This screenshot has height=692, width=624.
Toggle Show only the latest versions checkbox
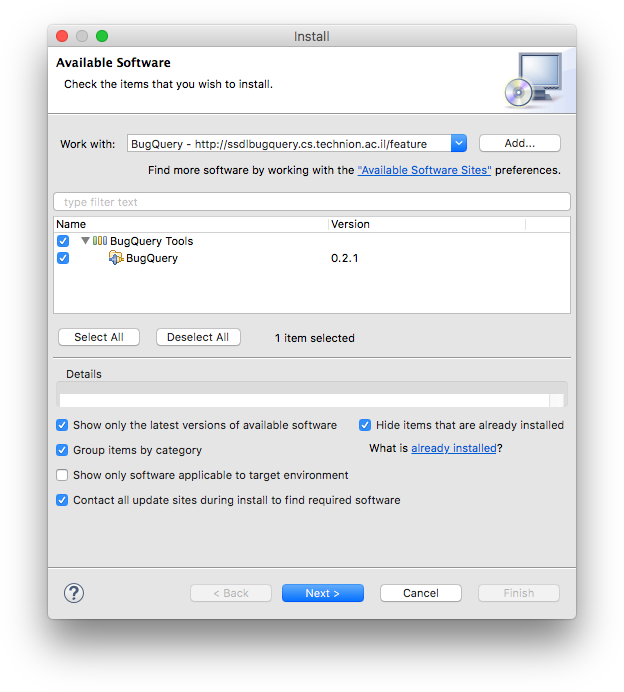pyautogui.click(x=62, y=425)
